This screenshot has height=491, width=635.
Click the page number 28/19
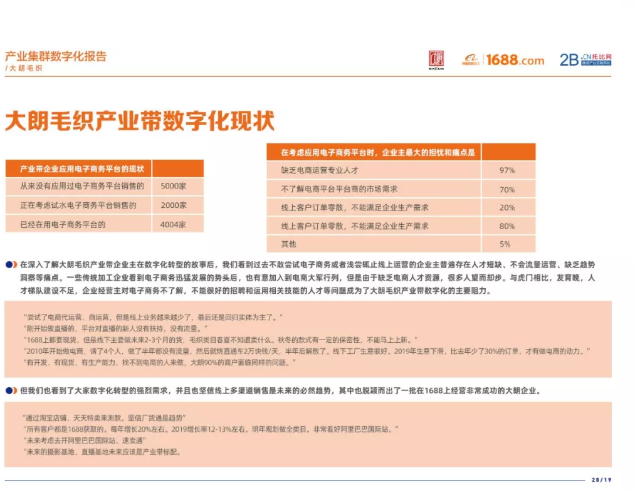coord(605,478)
